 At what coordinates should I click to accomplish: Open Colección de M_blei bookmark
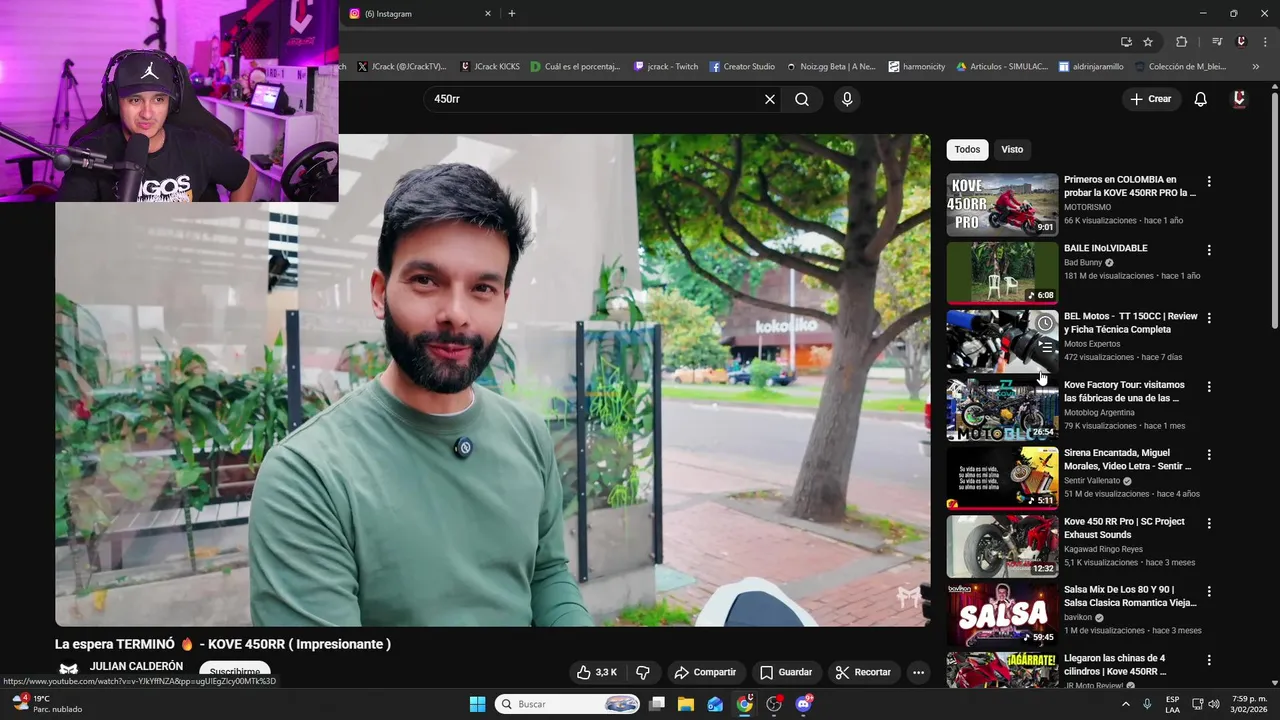[1180, 67]
